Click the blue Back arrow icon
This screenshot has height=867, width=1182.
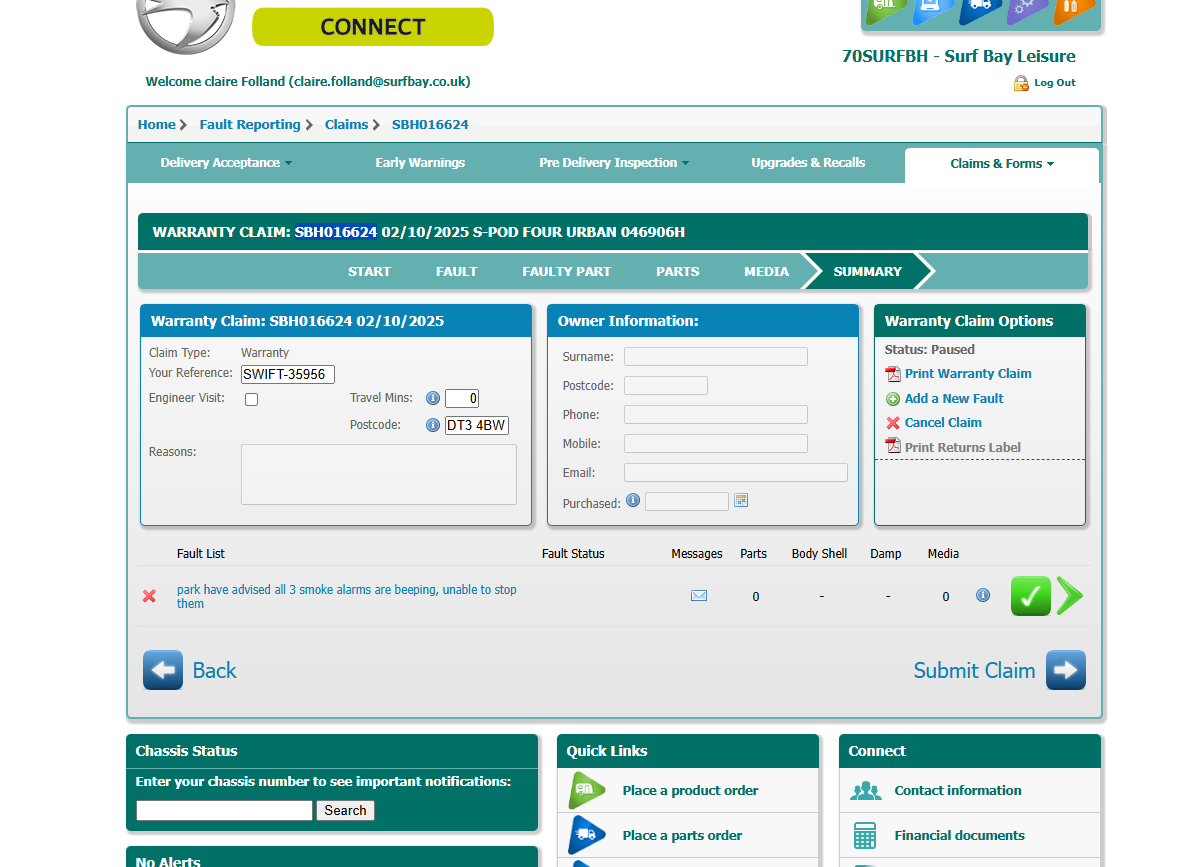pyautogui.click(x=163, y=670)
